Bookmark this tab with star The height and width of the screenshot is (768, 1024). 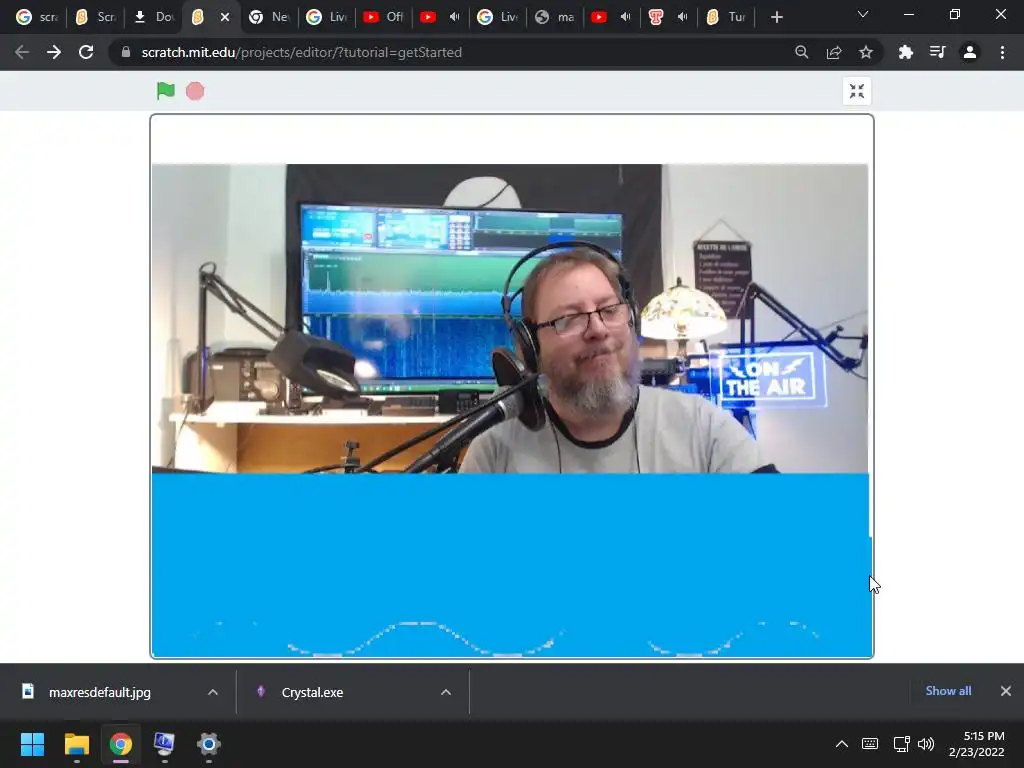click(865, 52)
